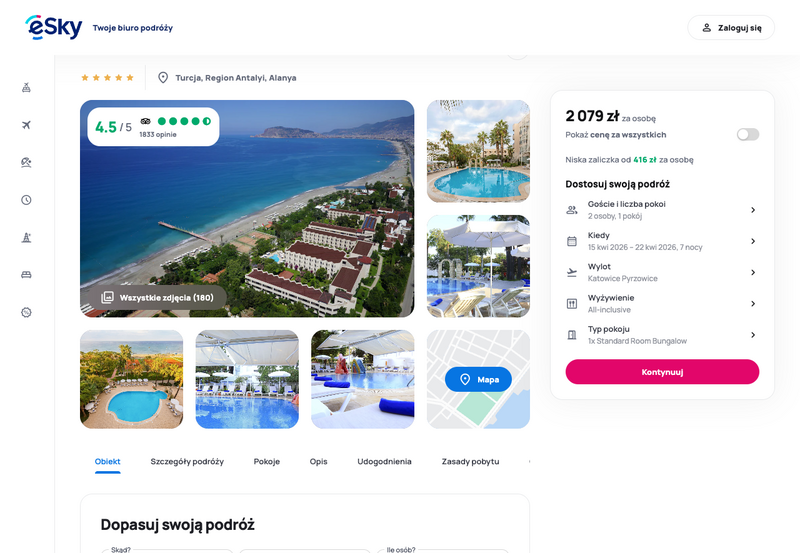The width and height of the screenshot is (800, 553).
Task: Expand the Wylot departure airport option
Action: point(662,272)
